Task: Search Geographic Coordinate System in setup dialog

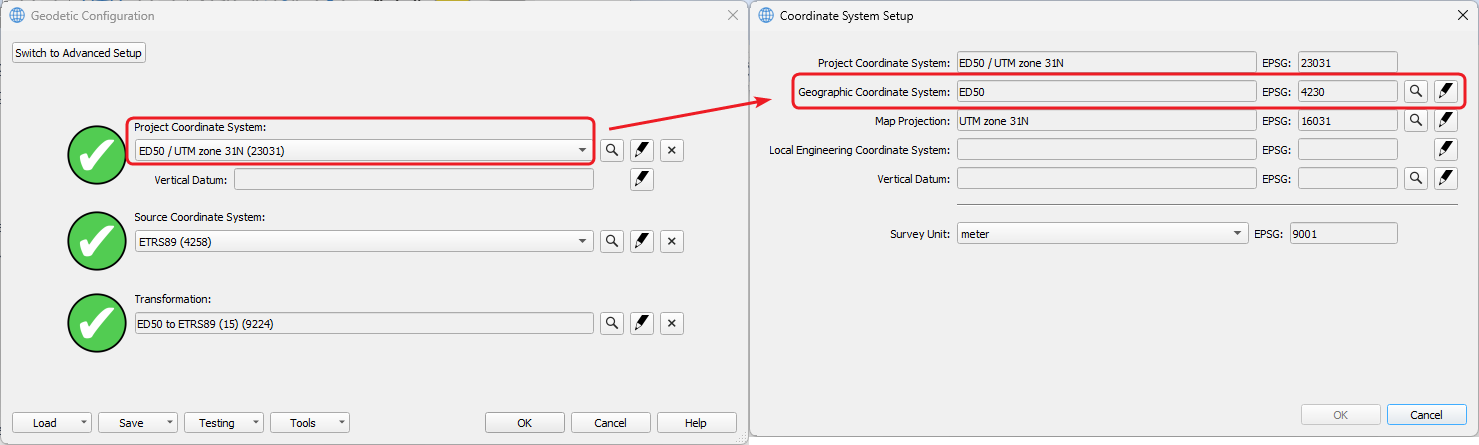Action: pos(1416,91)
